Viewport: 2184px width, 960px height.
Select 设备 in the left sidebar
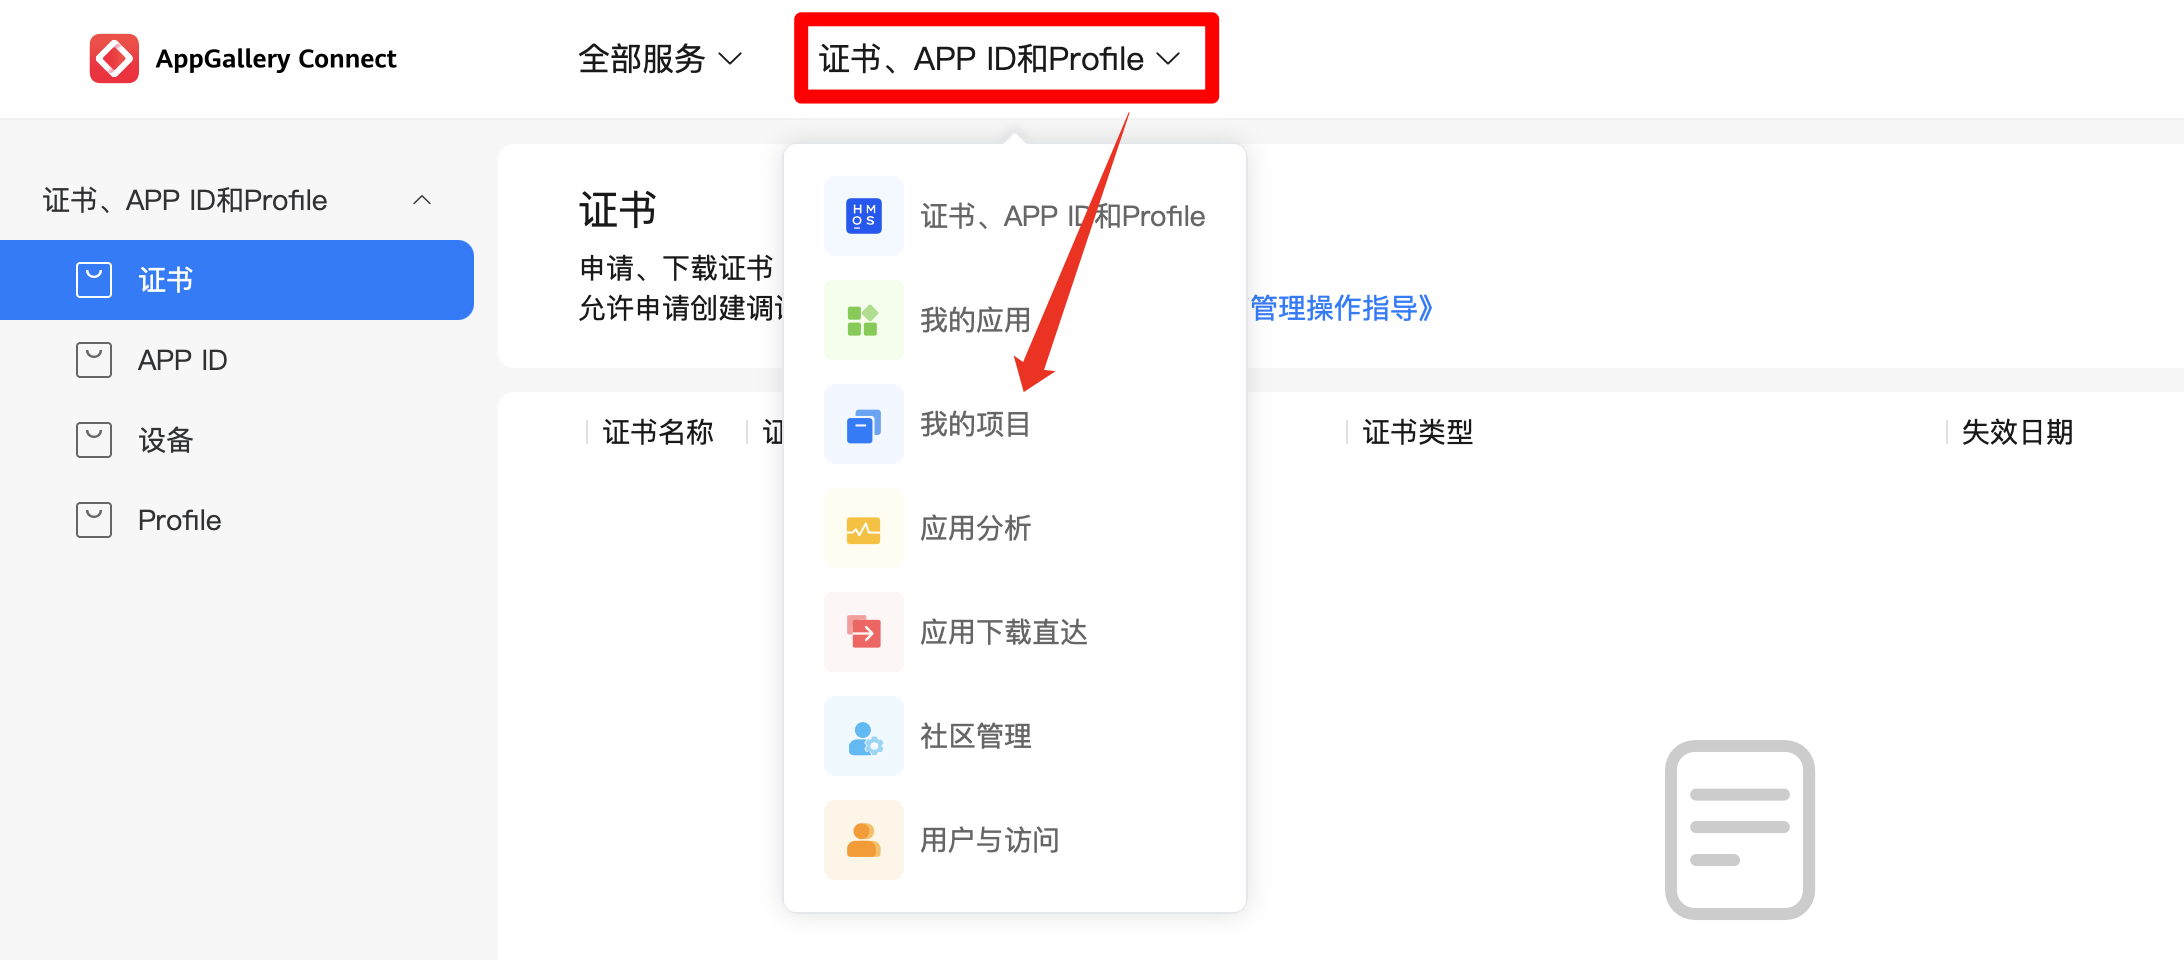point(164,439)
